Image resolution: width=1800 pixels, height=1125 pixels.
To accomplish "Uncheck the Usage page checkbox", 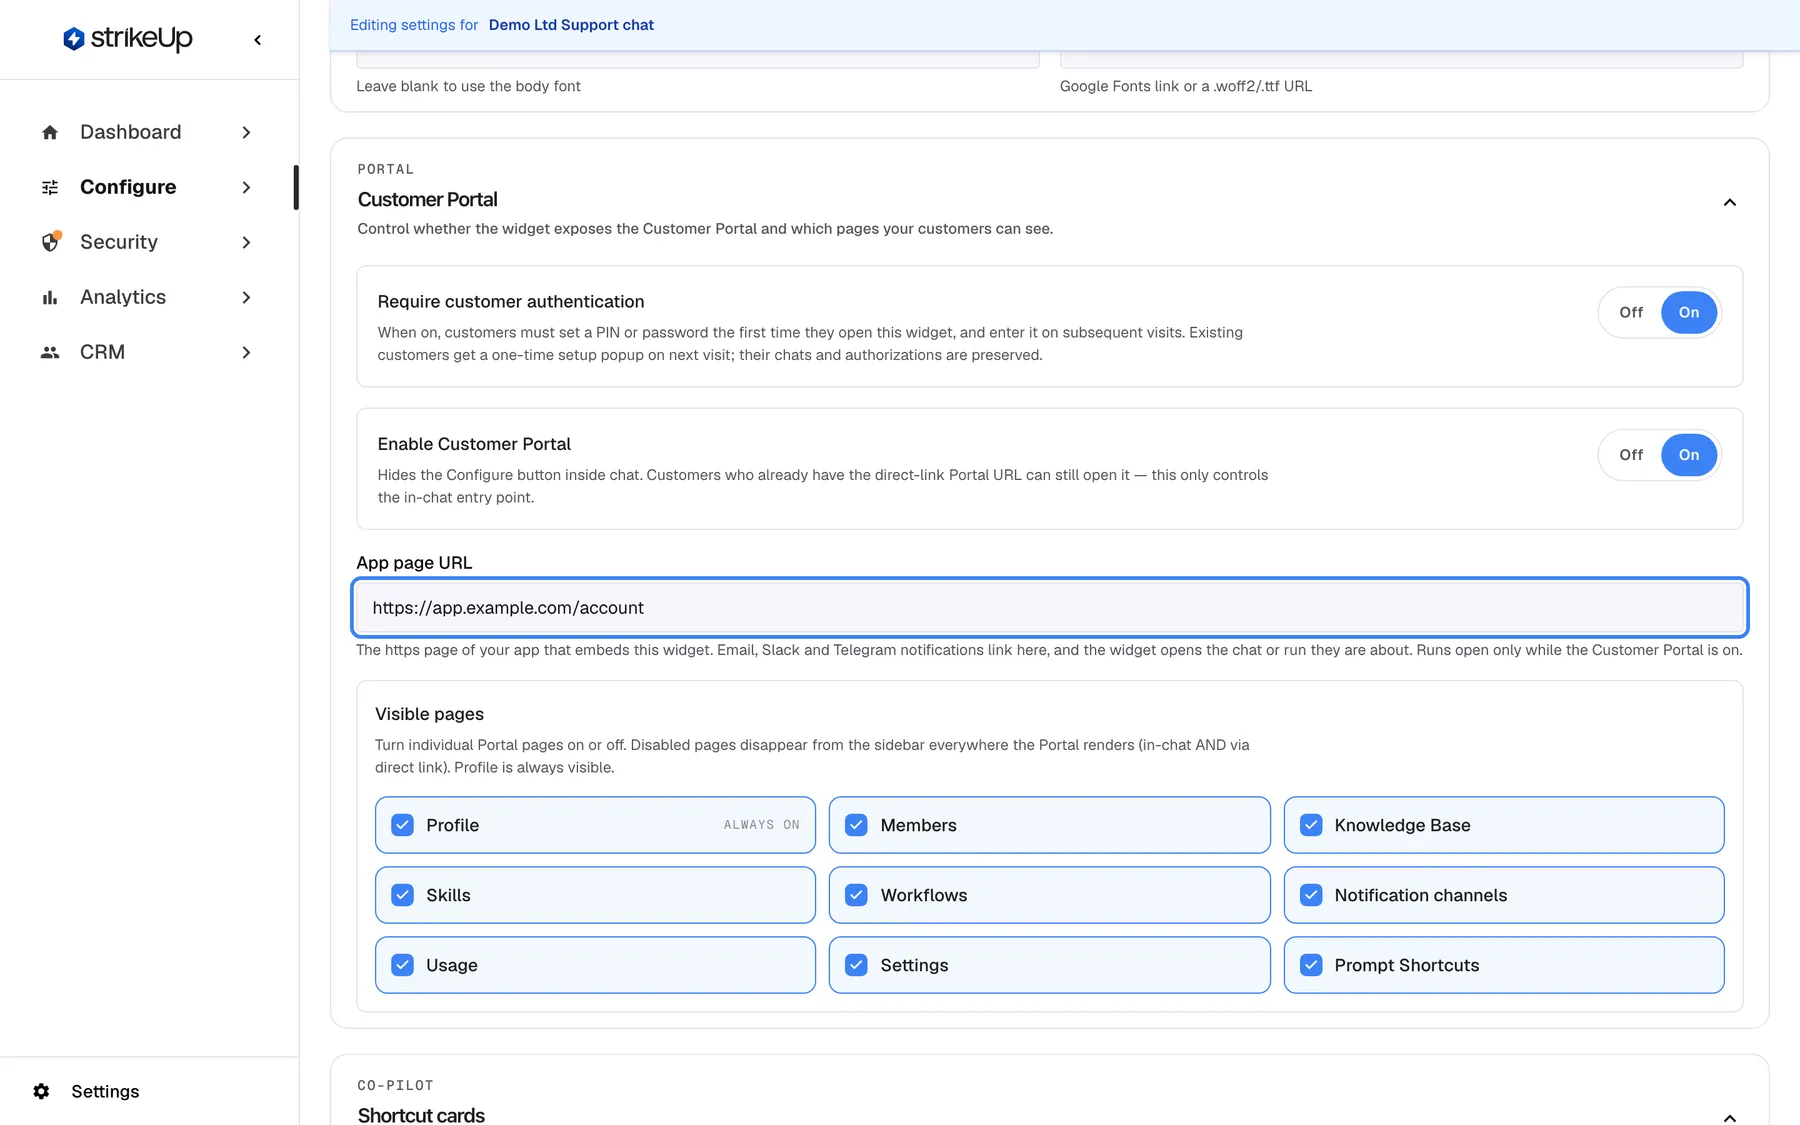I will pos(402,965).
